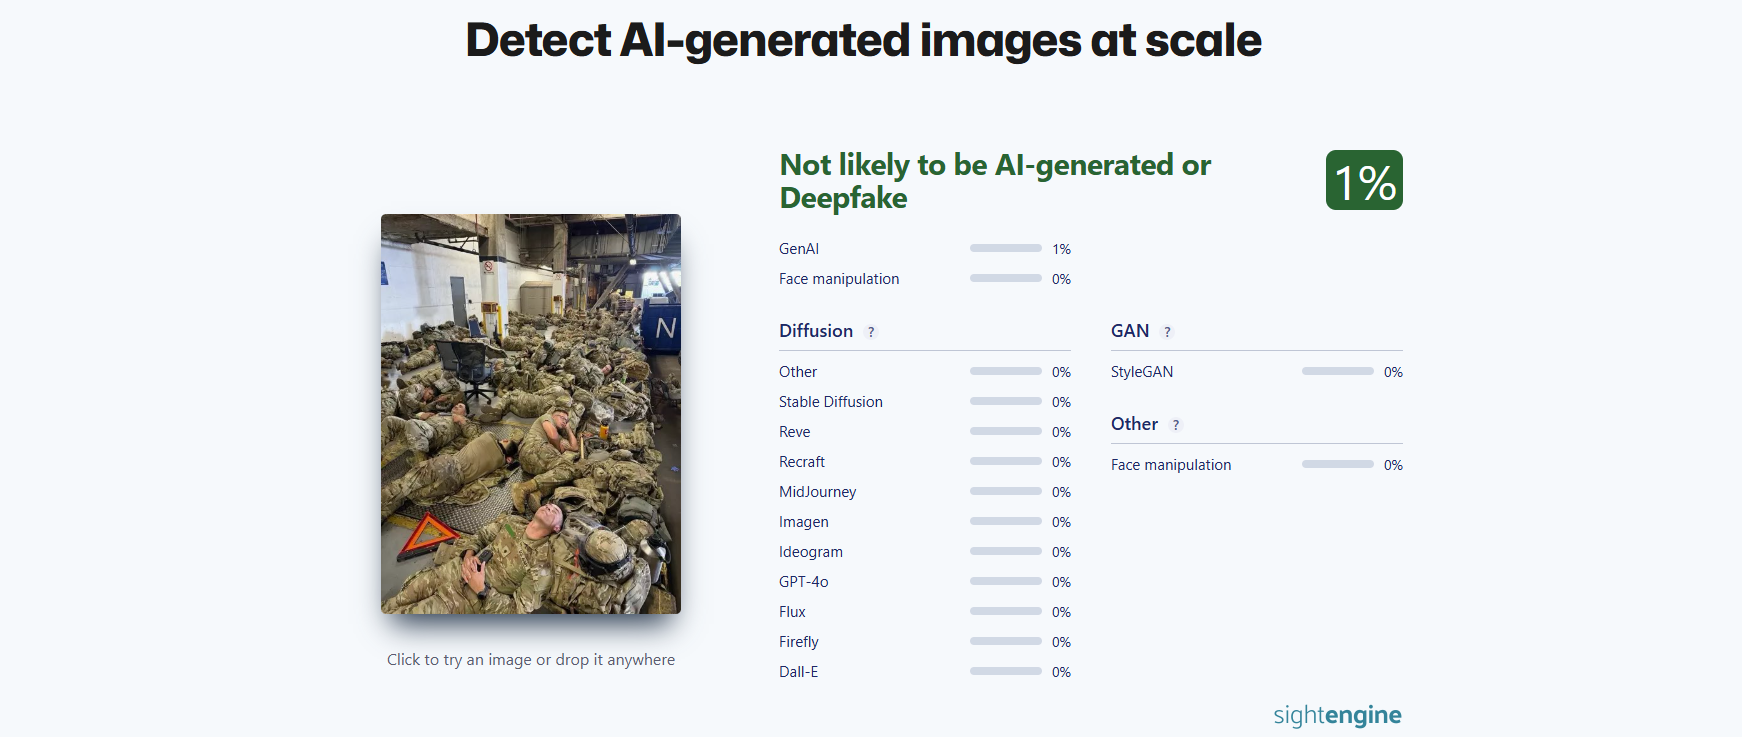Click the GAN help question mark icon
This screenshot has width=1742, height=737.
tap(1167, 332)
